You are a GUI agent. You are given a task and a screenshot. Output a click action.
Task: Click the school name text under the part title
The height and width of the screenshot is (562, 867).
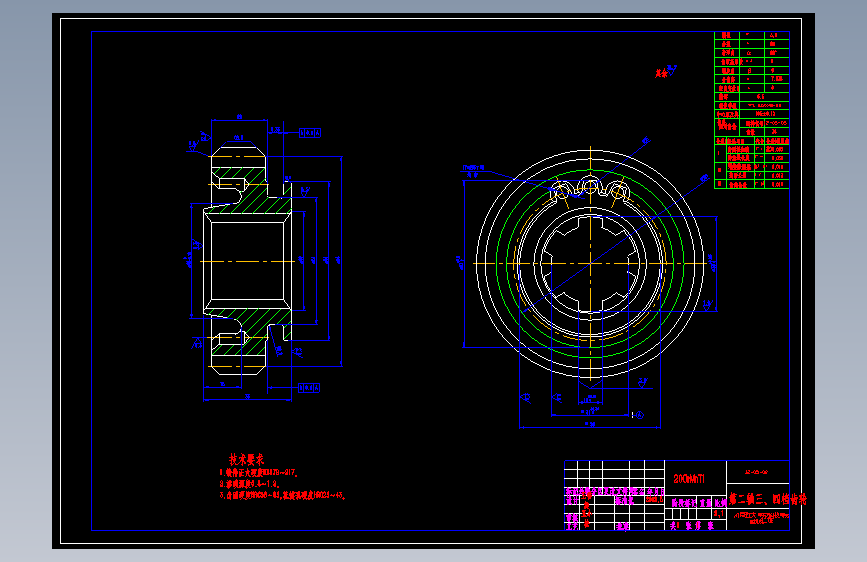[761, 517]
